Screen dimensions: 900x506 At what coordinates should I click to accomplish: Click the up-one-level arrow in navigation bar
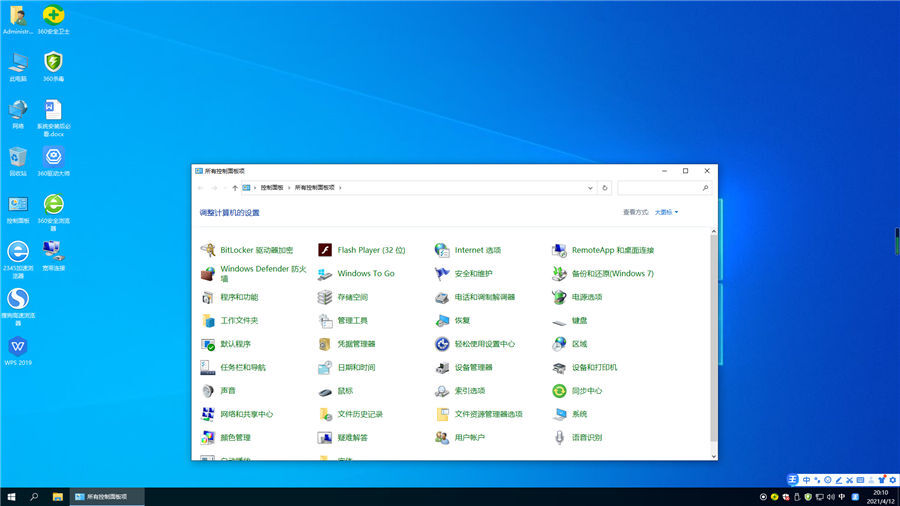tap(235, 187)
